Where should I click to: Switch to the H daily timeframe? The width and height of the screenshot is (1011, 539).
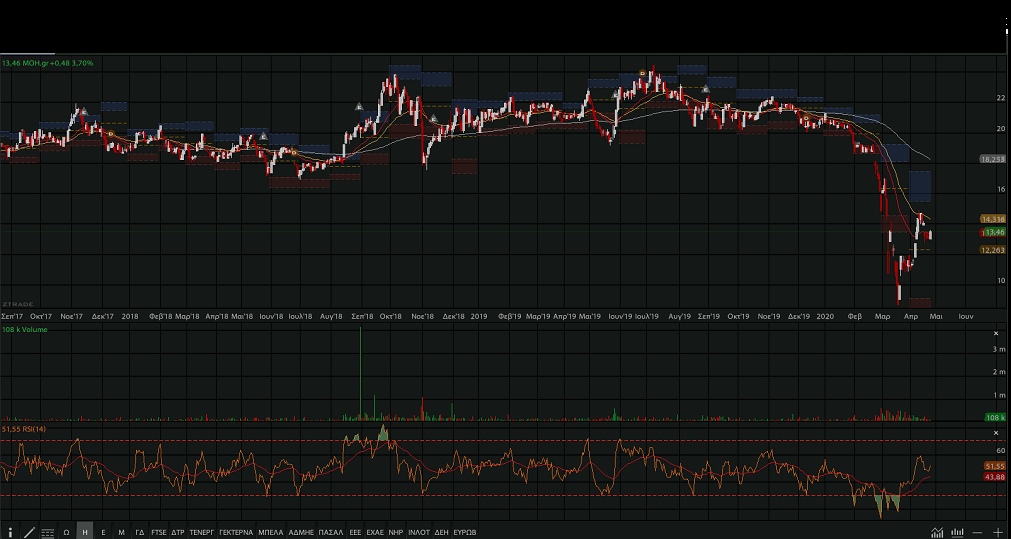coord(85,532)
